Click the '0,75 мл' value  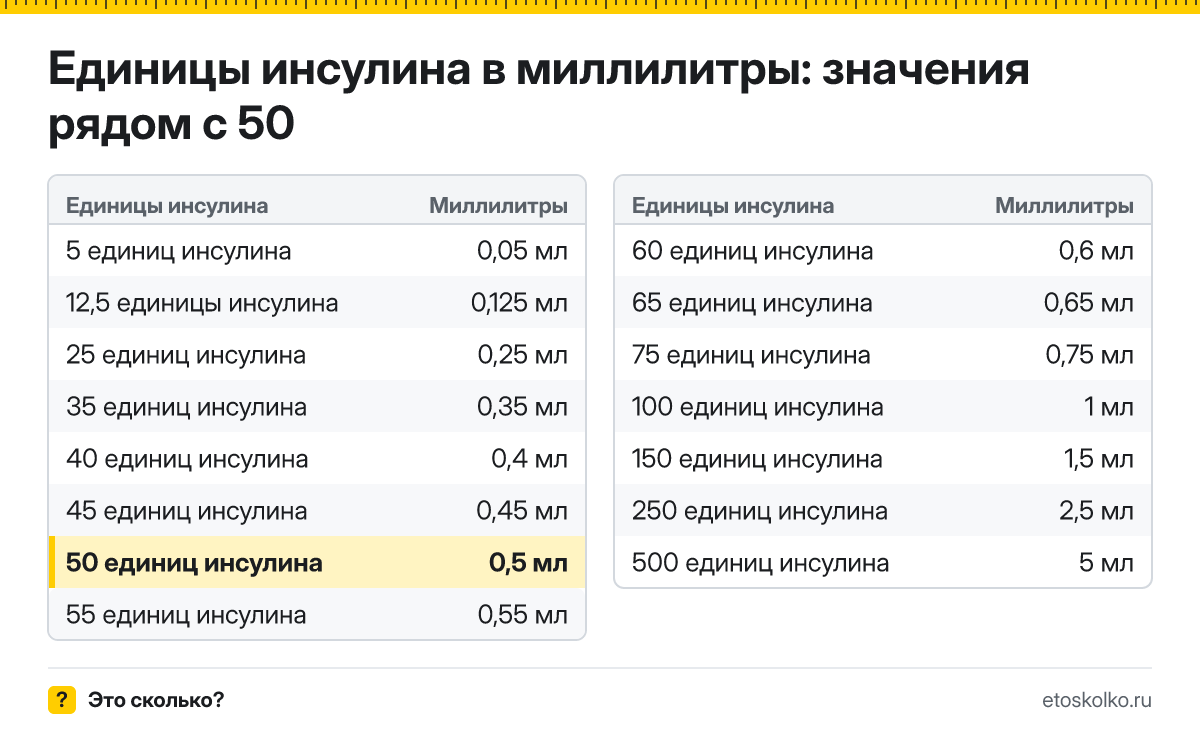tap(1089, 354)
